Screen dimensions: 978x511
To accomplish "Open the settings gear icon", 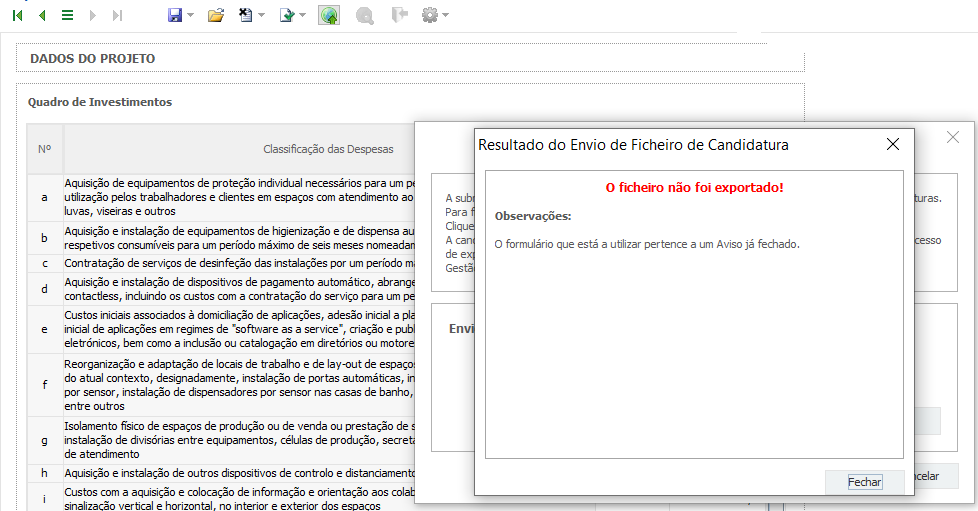I will tap(430, 15).
